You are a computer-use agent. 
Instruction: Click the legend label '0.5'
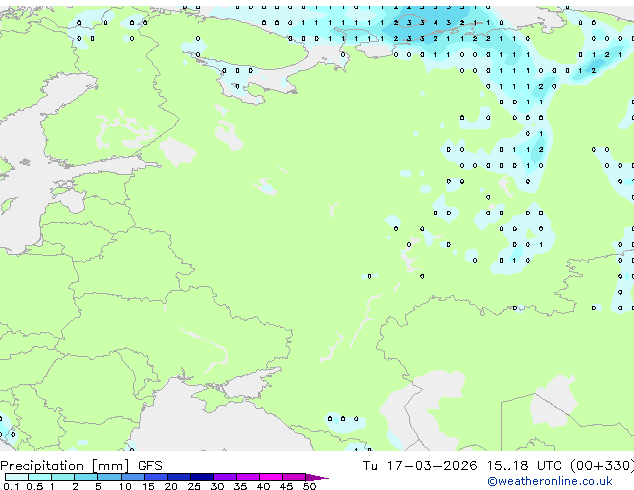[x=35, y=486]
